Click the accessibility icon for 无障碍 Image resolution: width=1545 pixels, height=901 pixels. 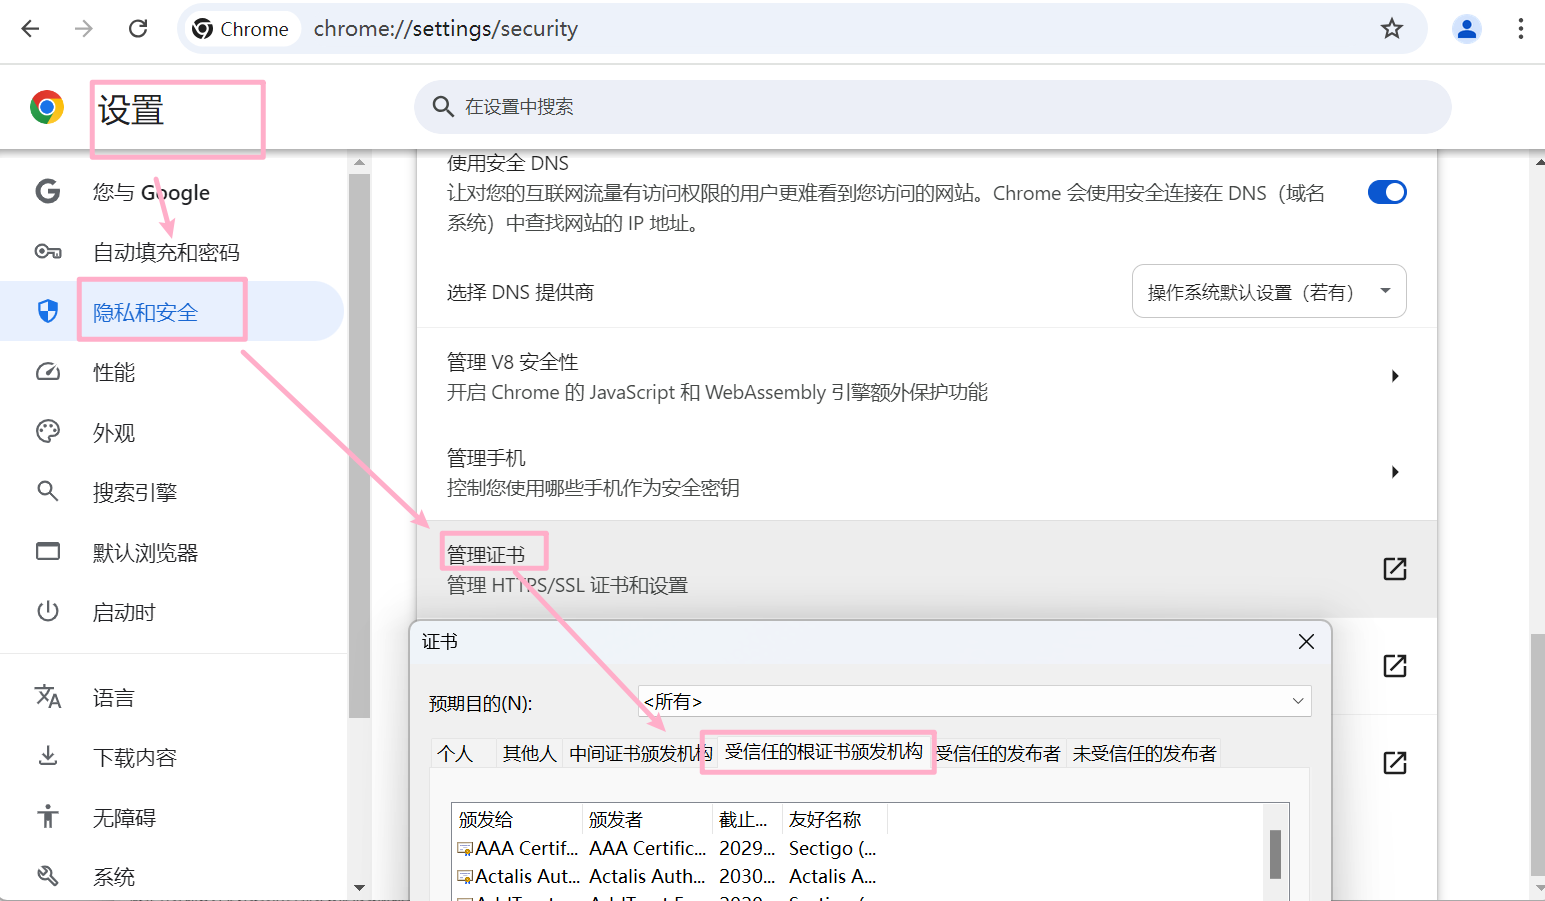(x=48, y=816)
